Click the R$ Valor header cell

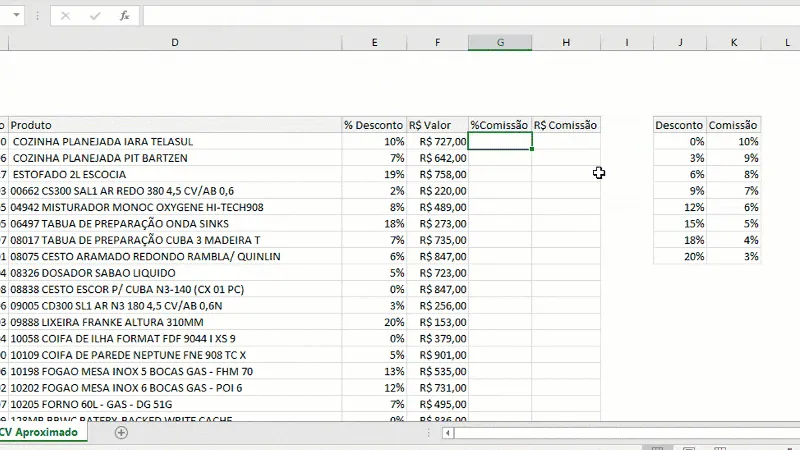tap(437, 125)
